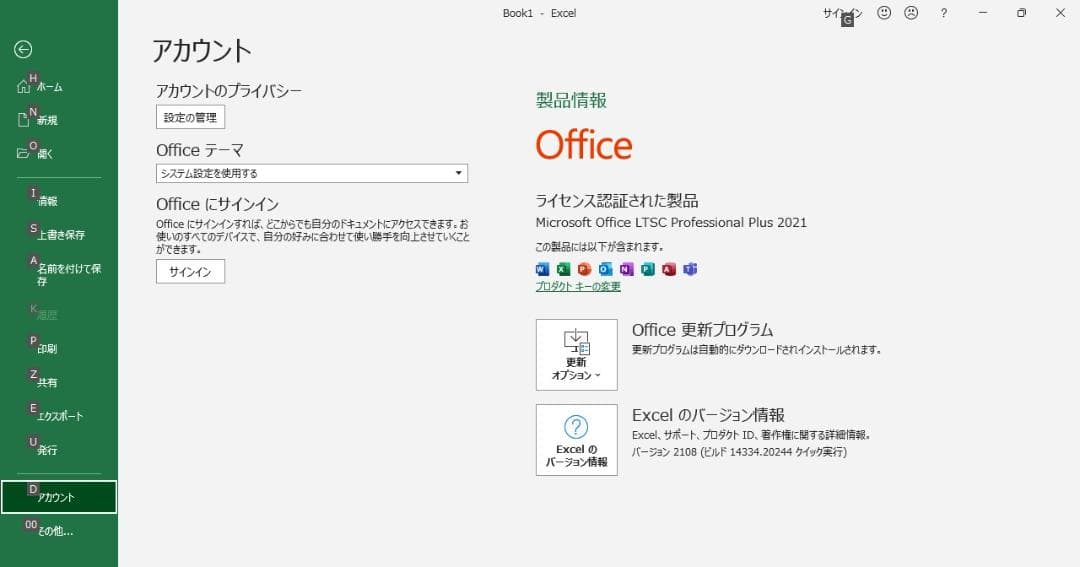Click the Teams product icon

tap(689, 269)
